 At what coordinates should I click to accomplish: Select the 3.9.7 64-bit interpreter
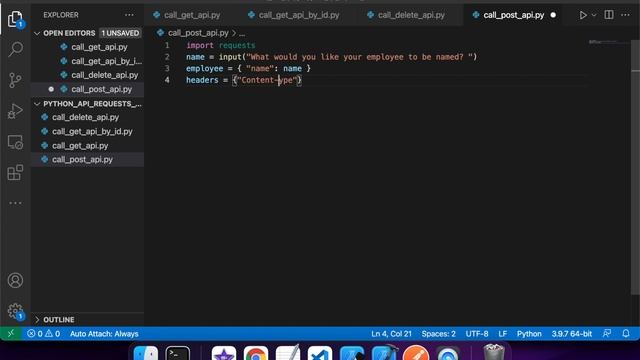click(571, 333)
